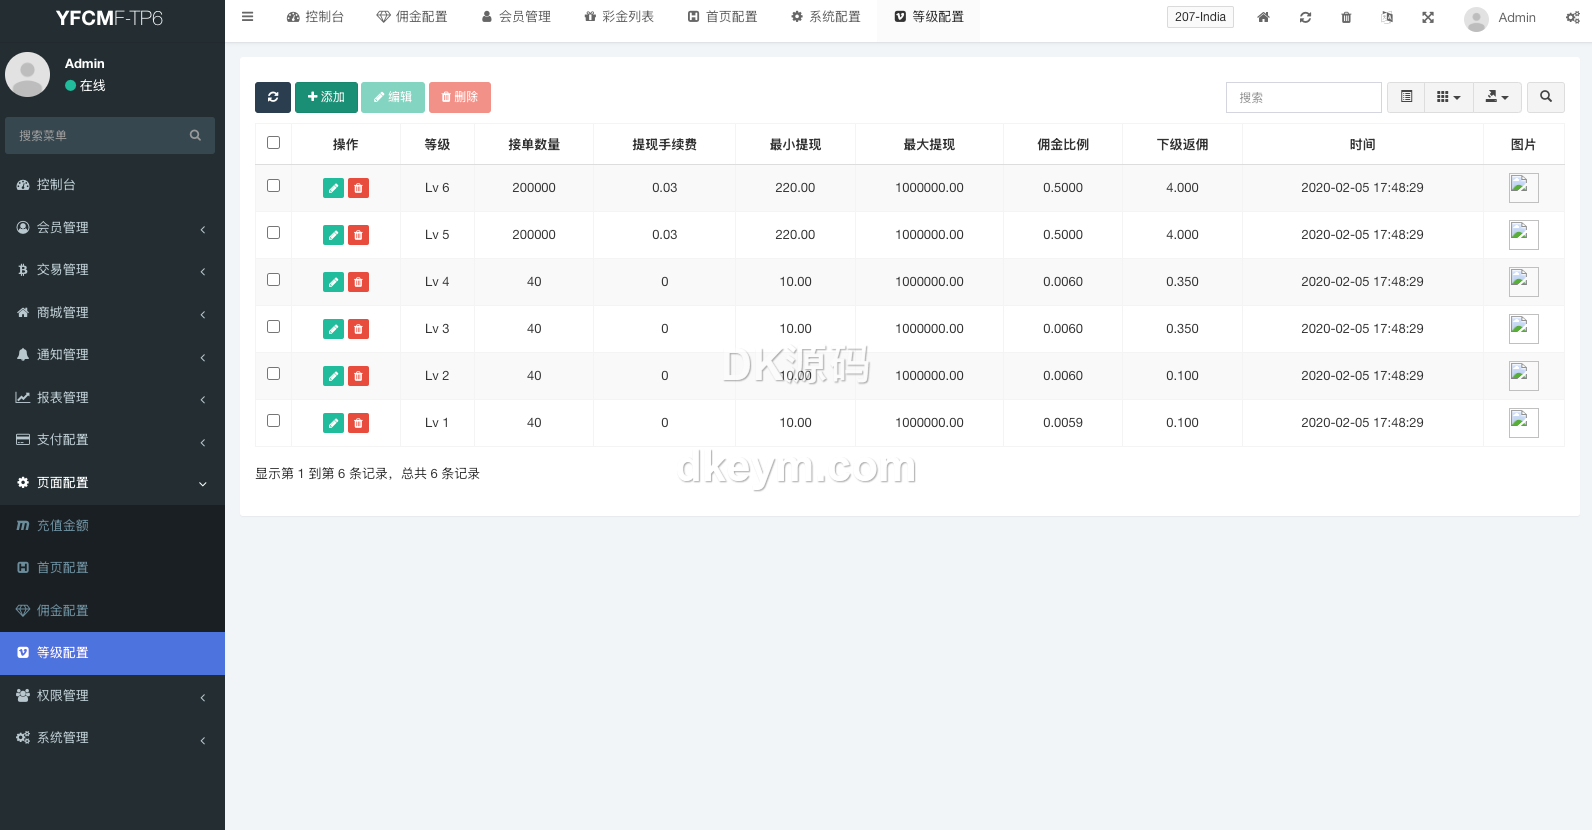
Task: Tick the checkbox for the Lv 5 row
Action: (273, 233)
